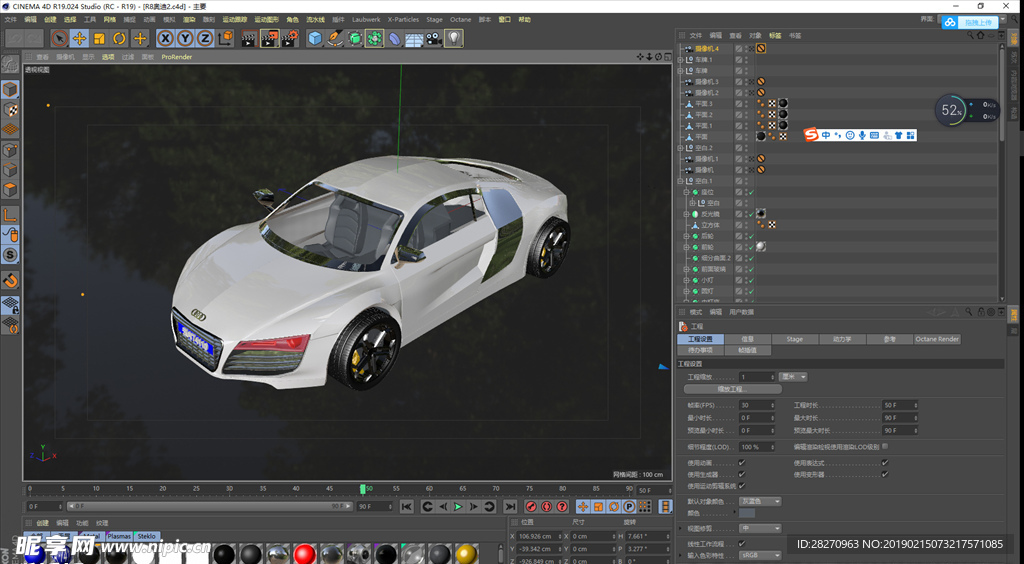Click the 颜色 color swatch

(x=747, y=513)
